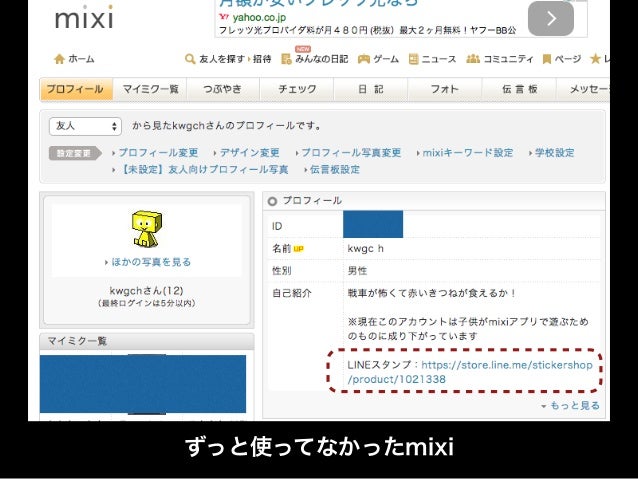Click the yellow box character profile picture
638x479 pixels.
pos(146,228)
